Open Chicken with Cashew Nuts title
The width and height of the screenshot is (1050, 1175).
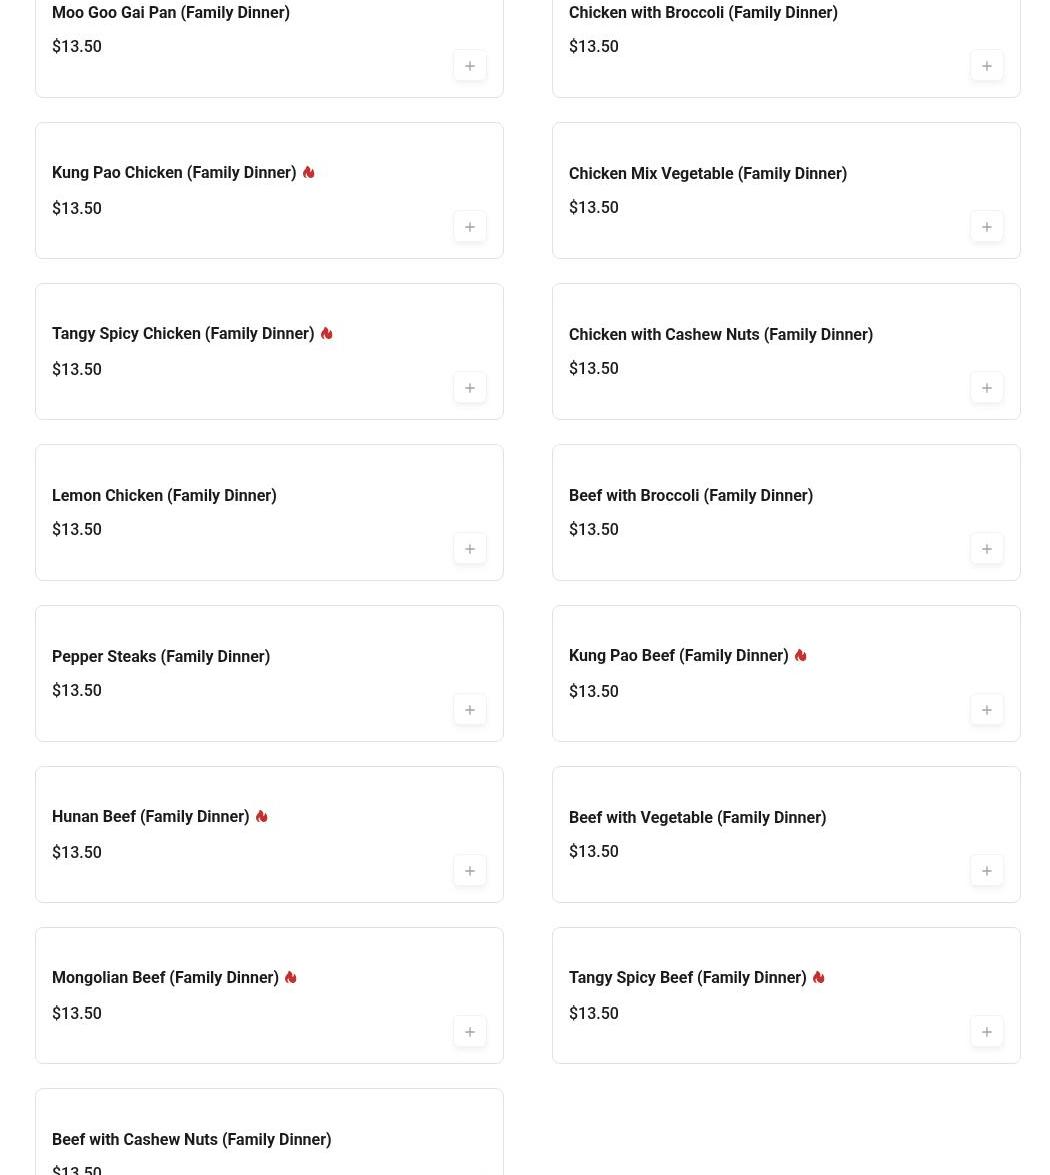[720, 334]
